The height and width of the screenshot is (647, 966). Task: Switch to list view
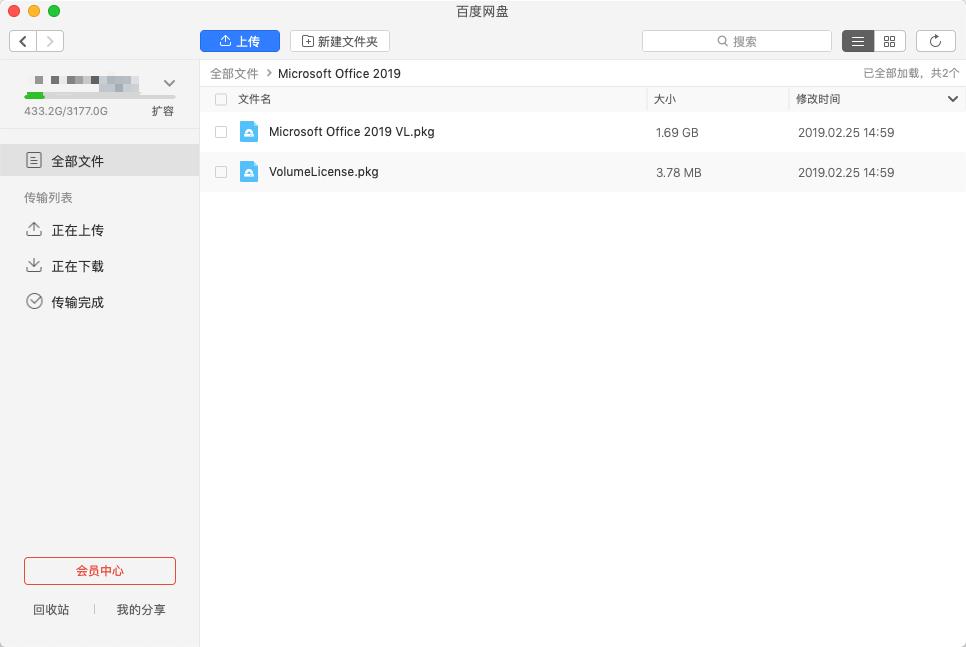(x=858, y=41)
